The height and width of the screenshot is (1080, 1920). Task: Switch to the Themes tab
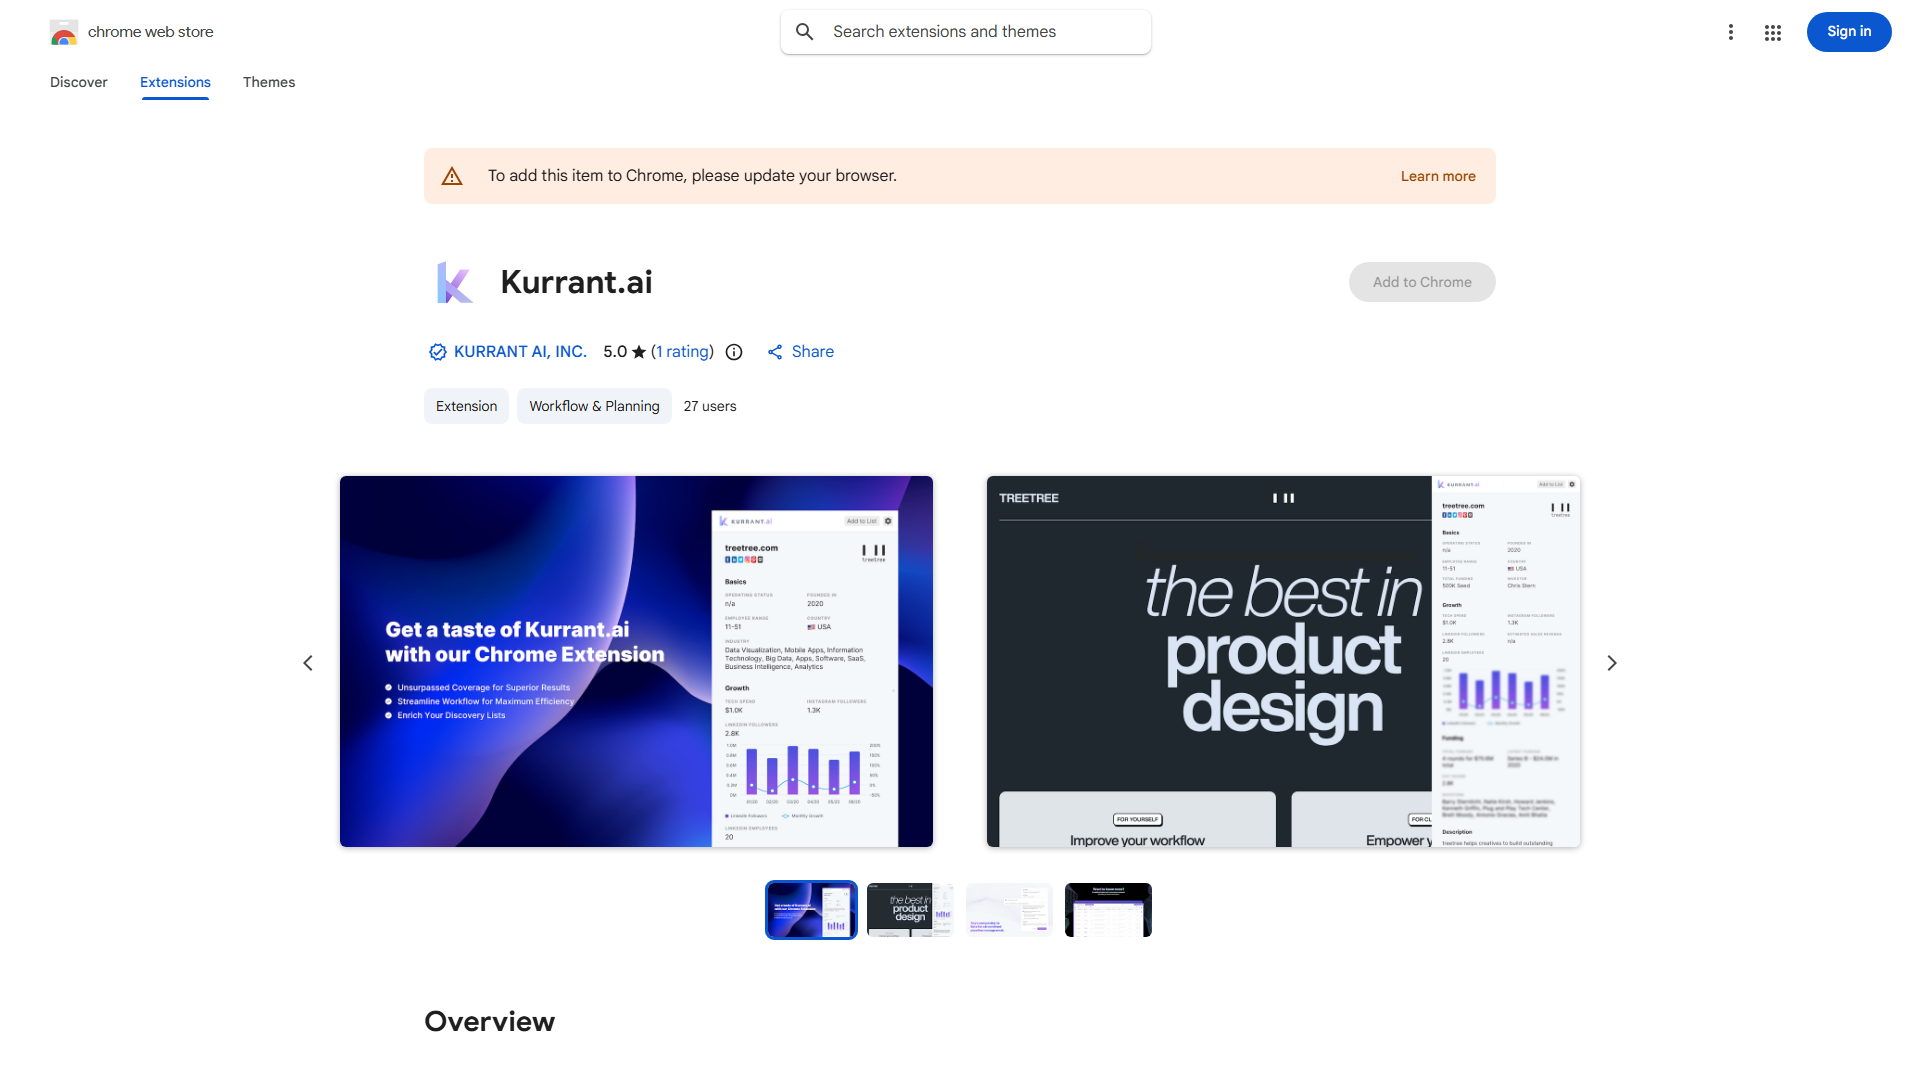coord(268,82)
